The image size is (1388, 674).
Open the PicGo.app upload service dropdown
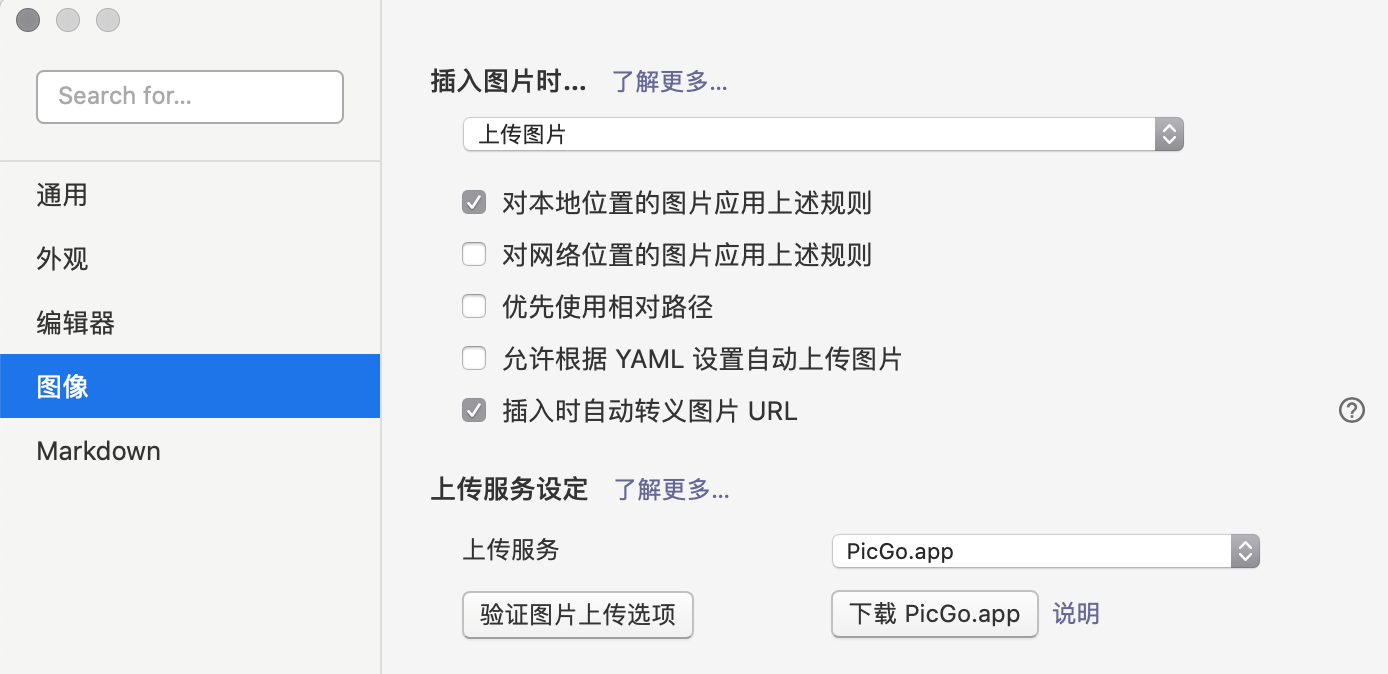(x=1044, y=551)
